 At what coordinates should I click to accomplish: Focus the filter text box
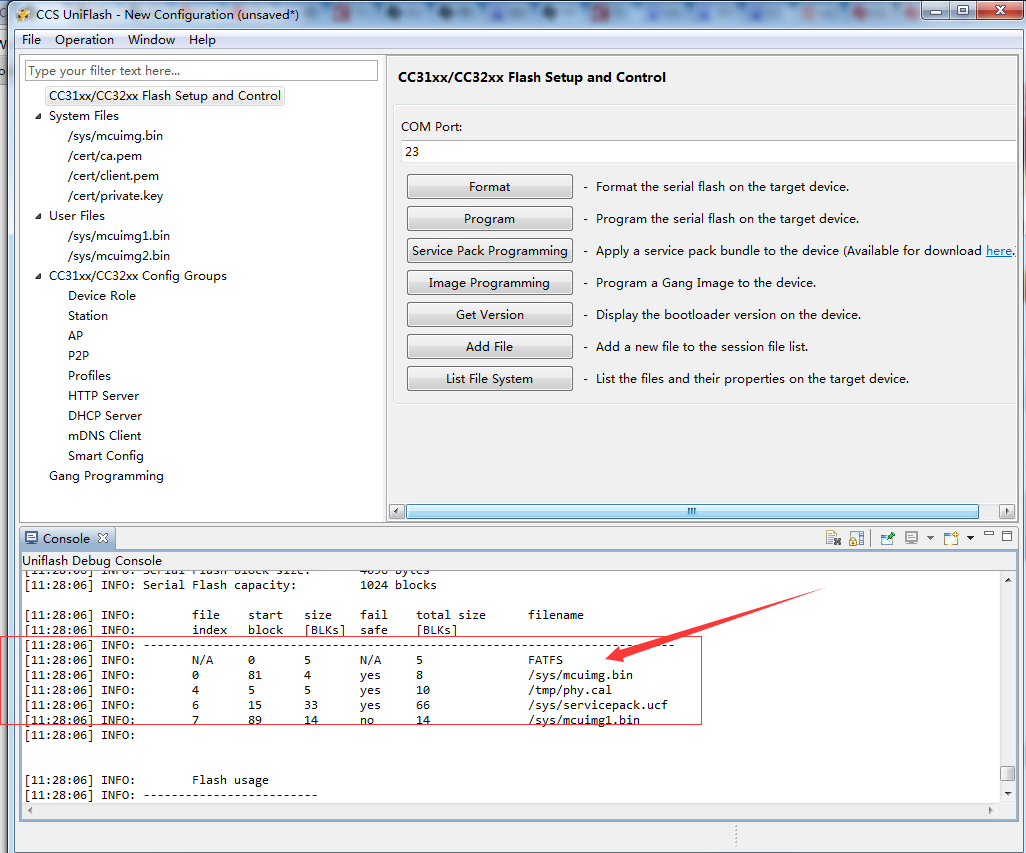pos(202,71)
